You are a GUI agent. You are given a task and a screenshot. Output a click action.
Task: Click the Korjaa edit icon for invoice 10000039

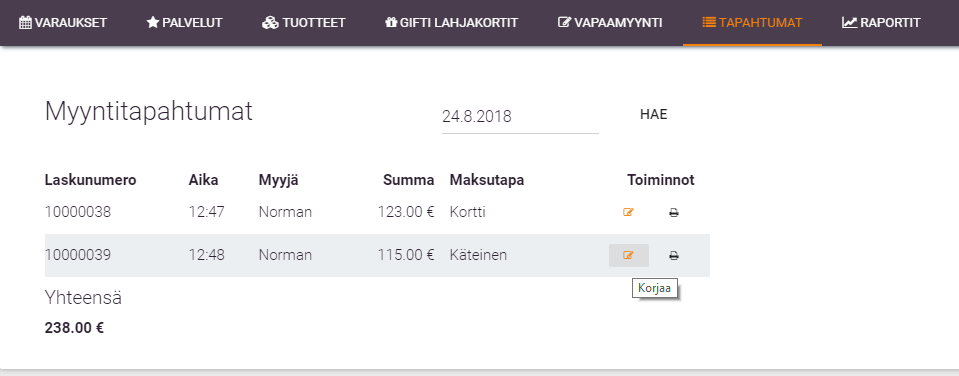[628, 256]
